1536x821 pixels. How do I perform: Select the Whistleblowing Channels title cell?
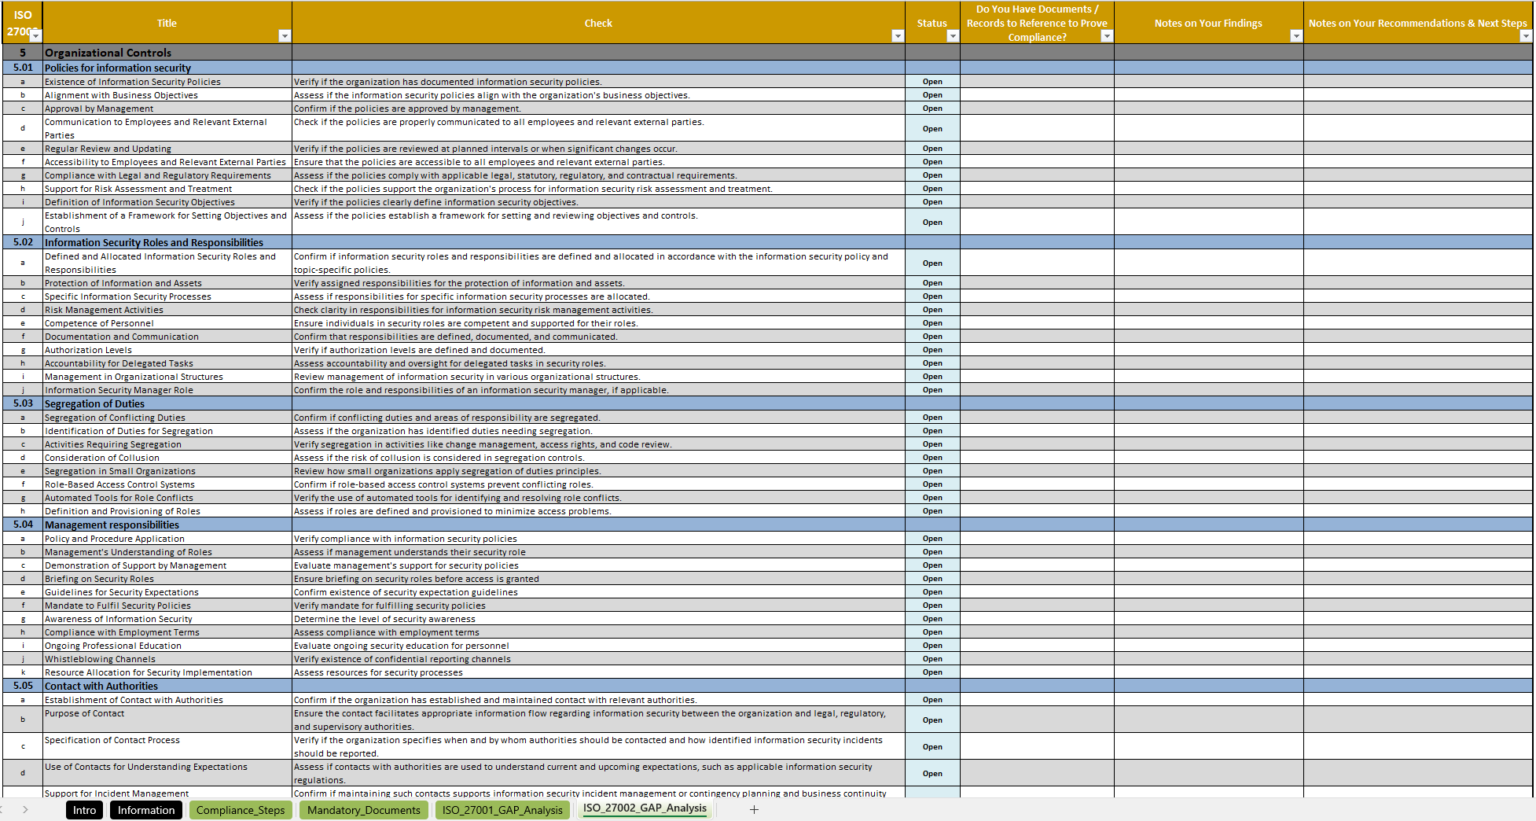click(x=166, y=659)
